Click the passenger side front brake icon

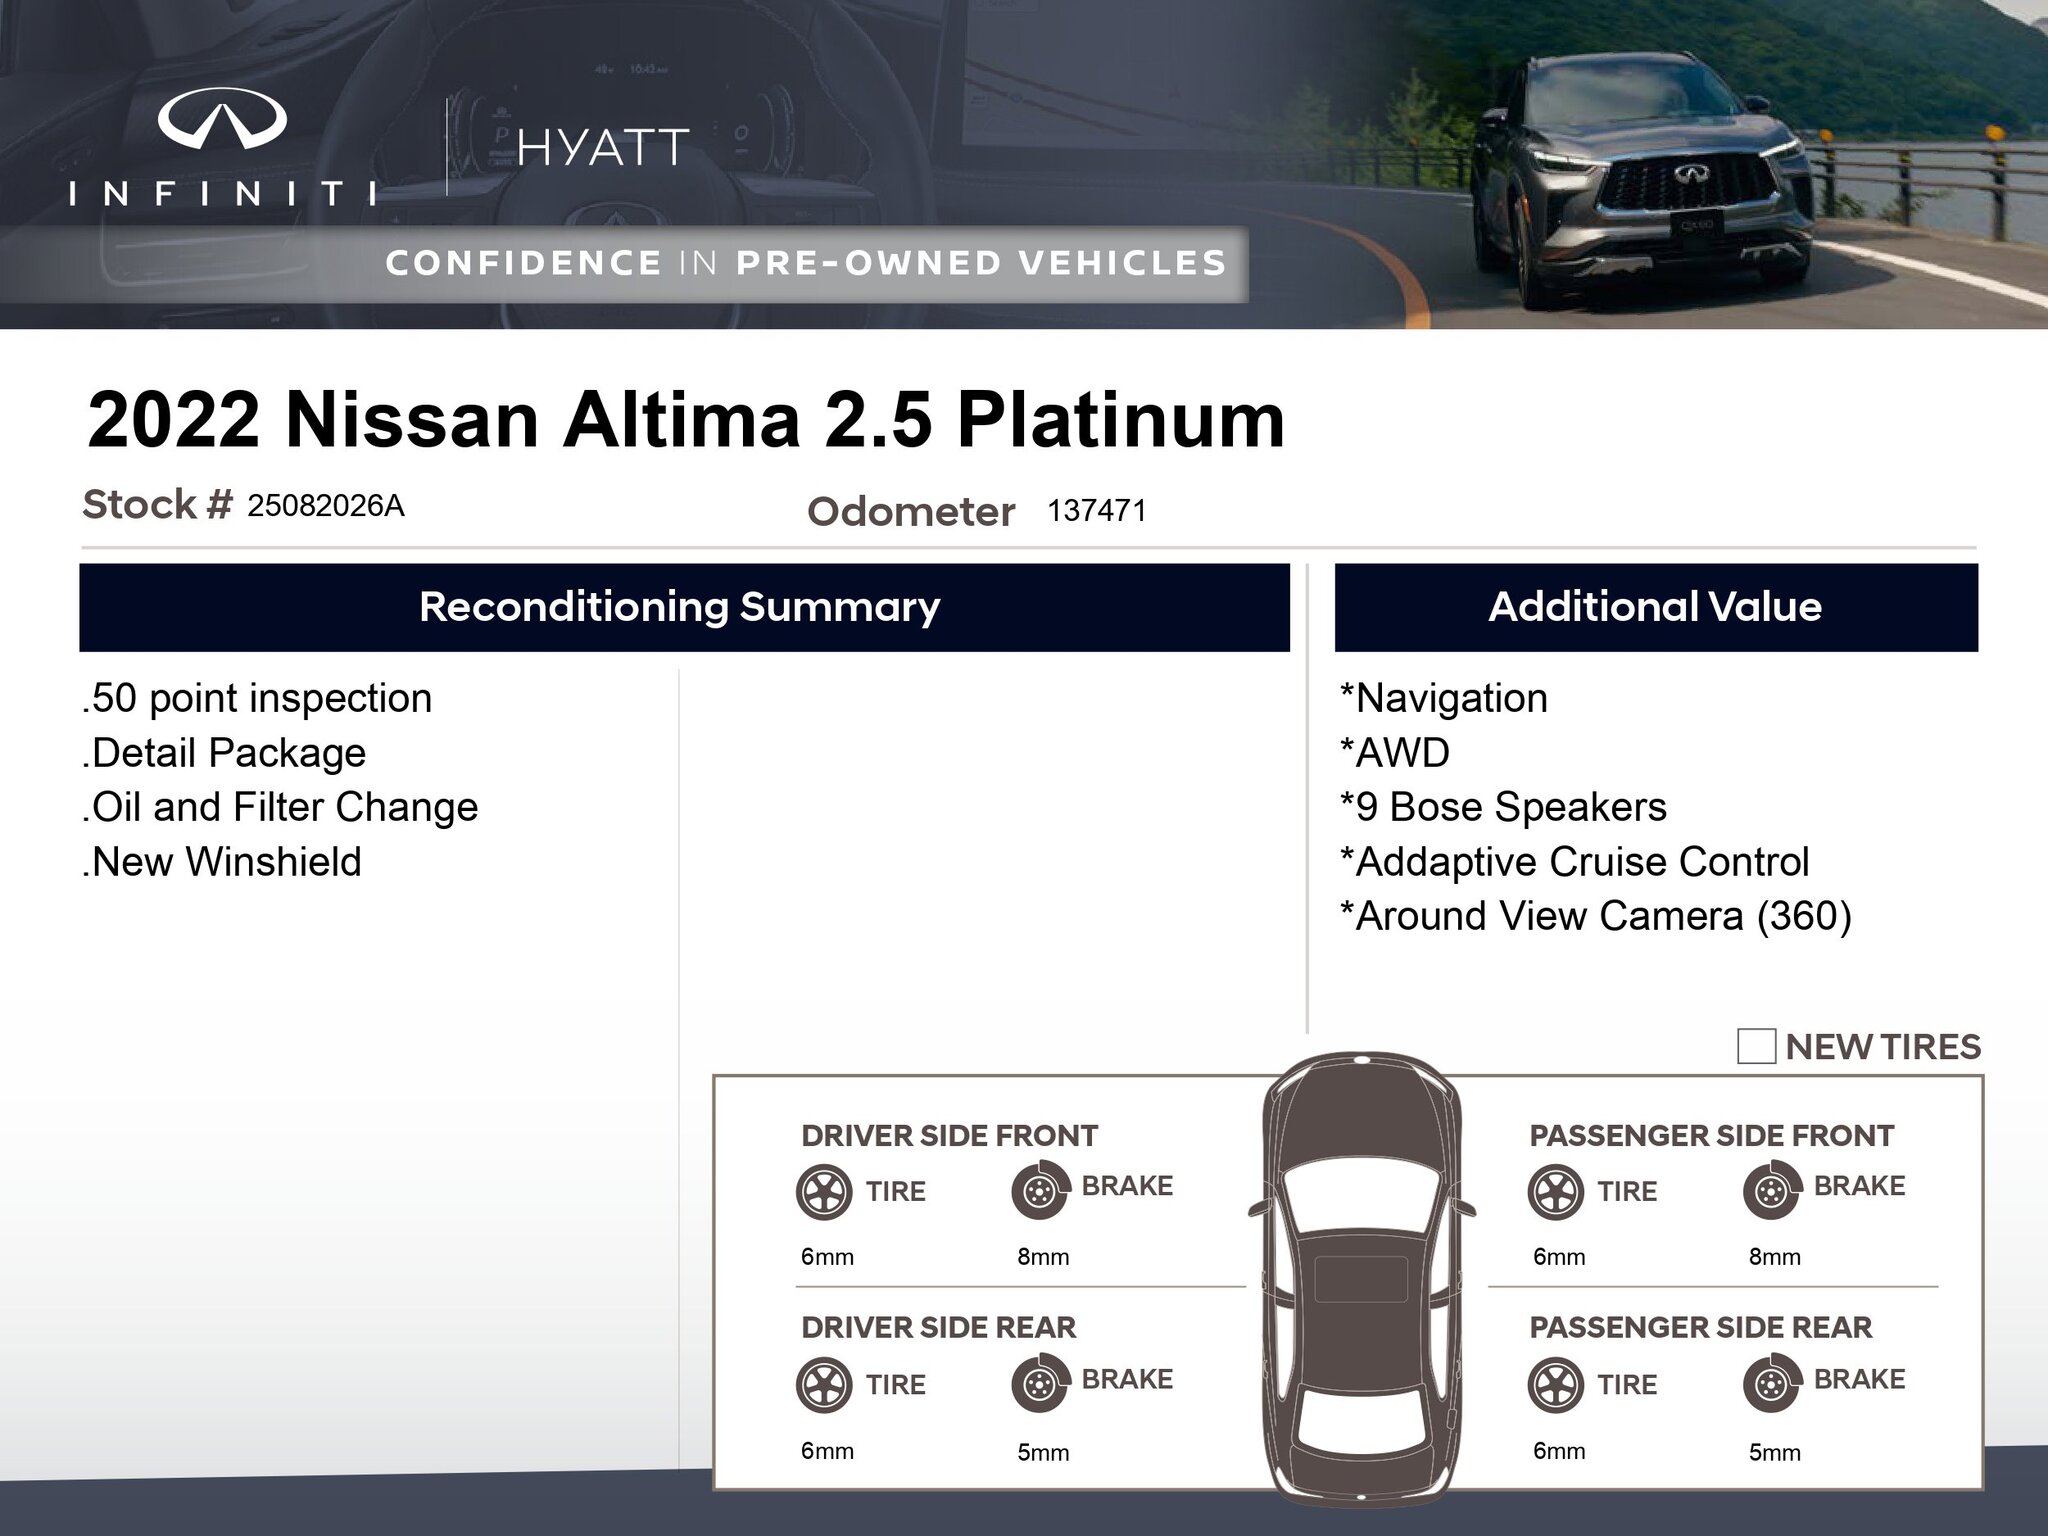click(x=1771, y=1191)
